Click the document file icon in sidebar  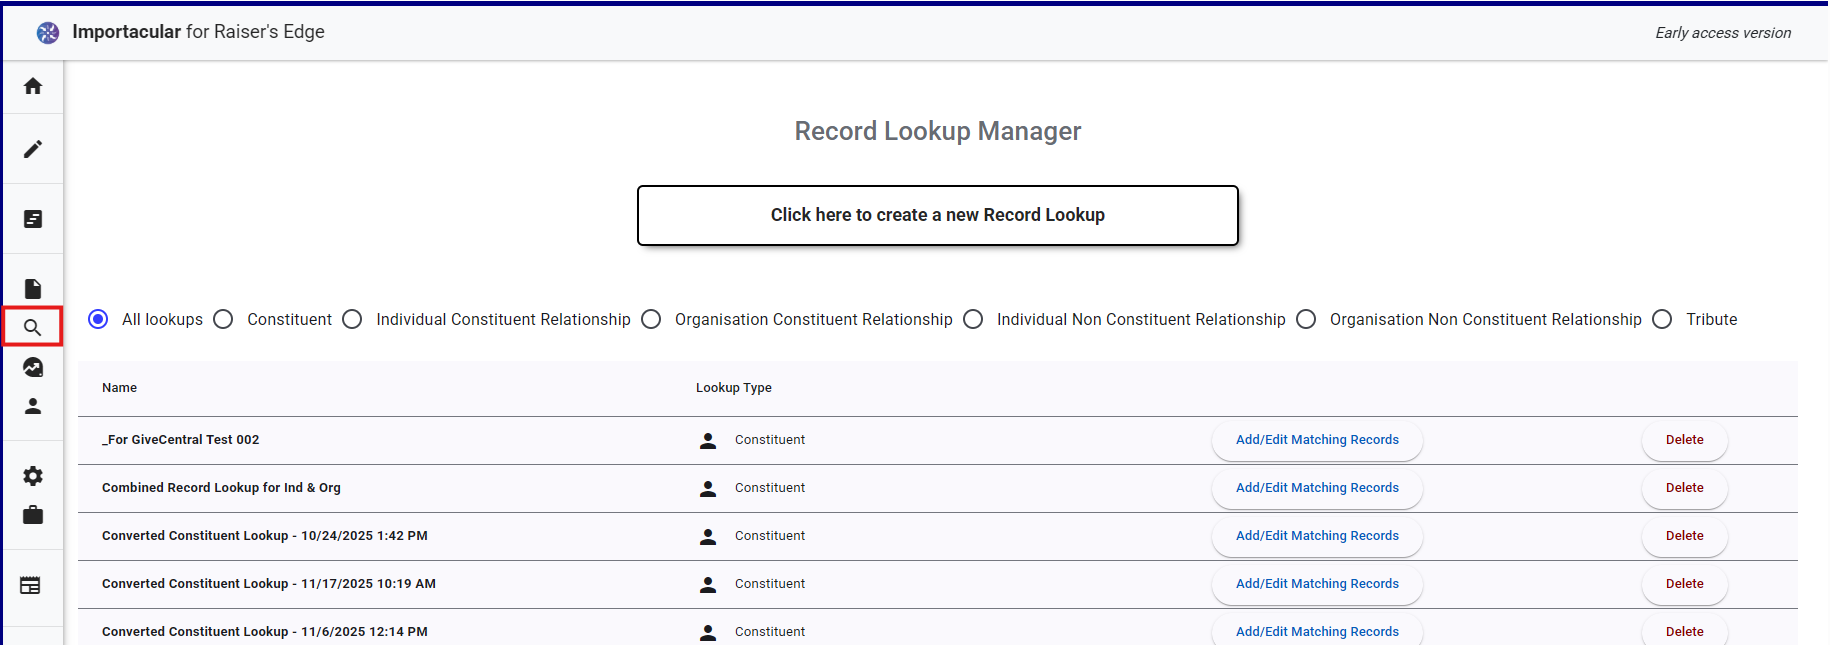coord(33,289)
